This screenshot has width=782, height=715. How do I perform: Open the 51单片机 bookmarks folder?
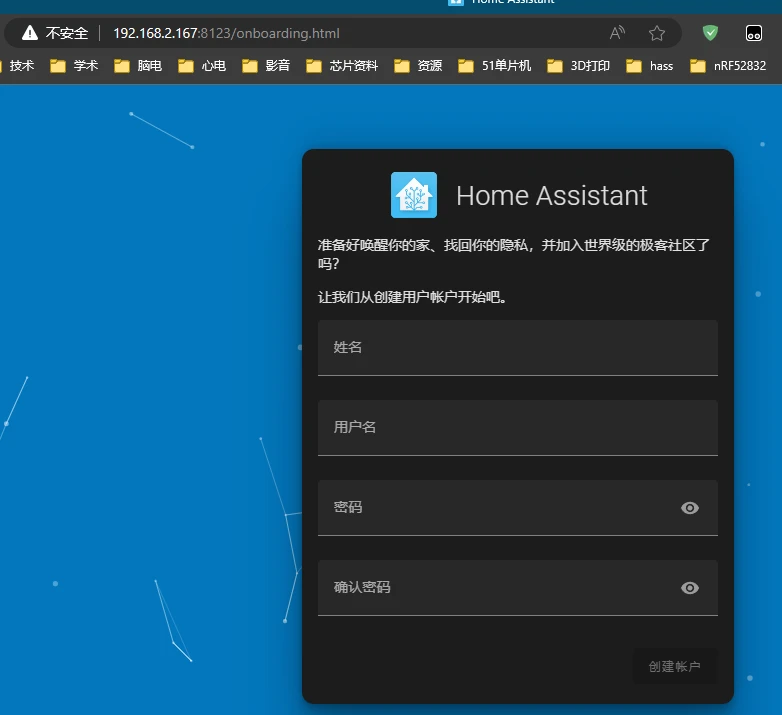494,66
